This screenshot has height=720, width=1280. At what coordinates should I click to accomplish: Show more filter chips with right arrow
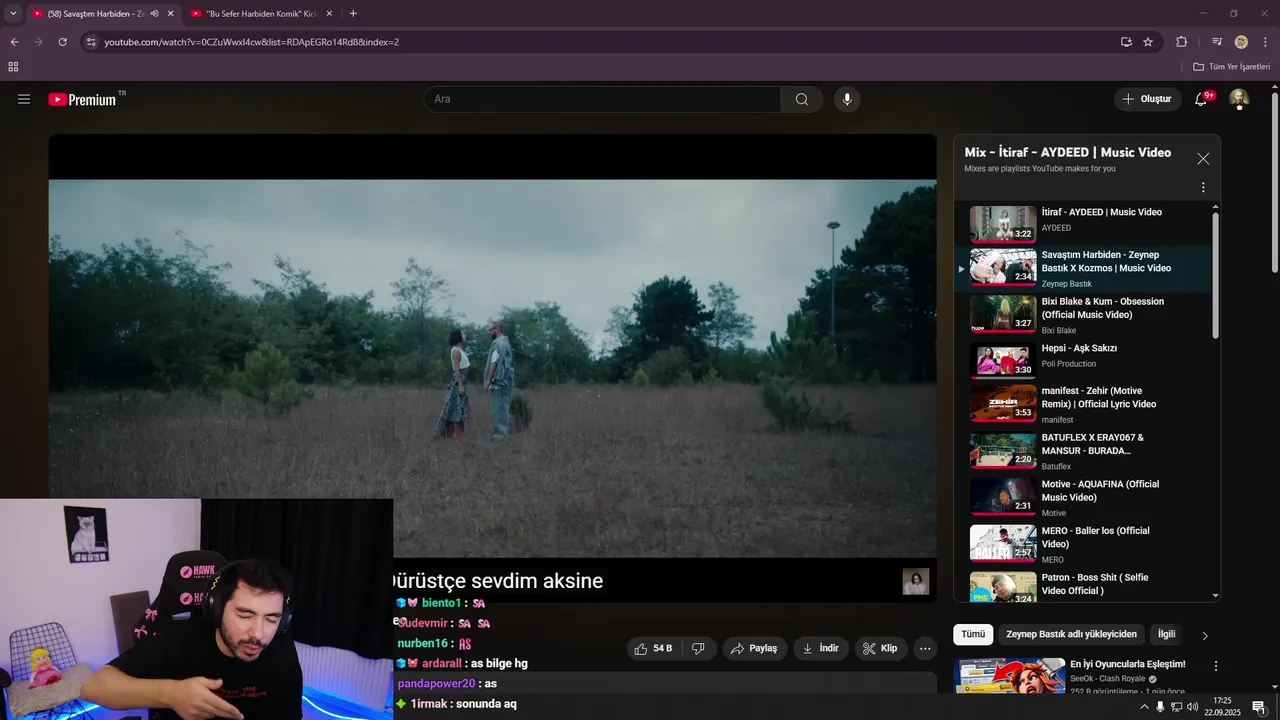1205,635
